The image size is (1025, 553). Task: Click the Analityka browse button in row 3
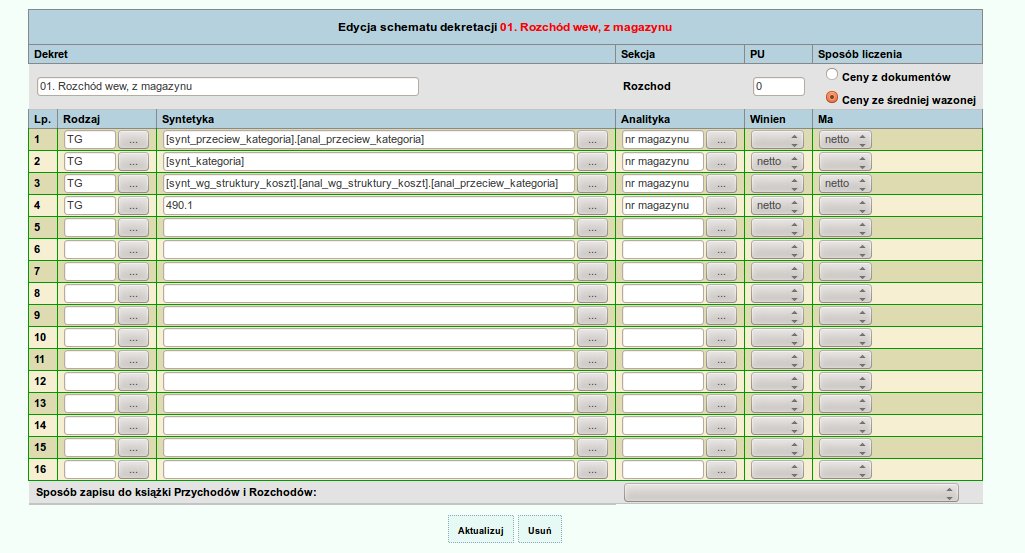720,184
